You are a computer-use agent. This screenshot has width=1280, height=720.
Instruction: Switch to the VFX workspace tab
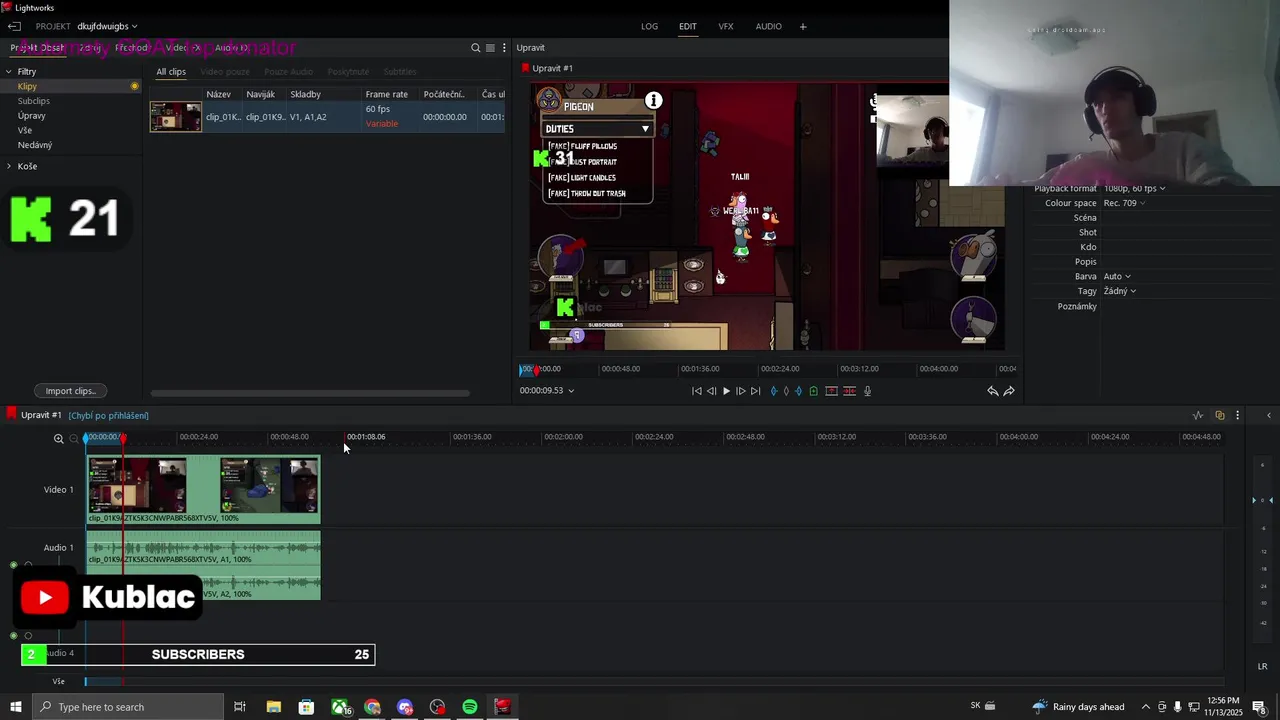(x=726, y=26)
